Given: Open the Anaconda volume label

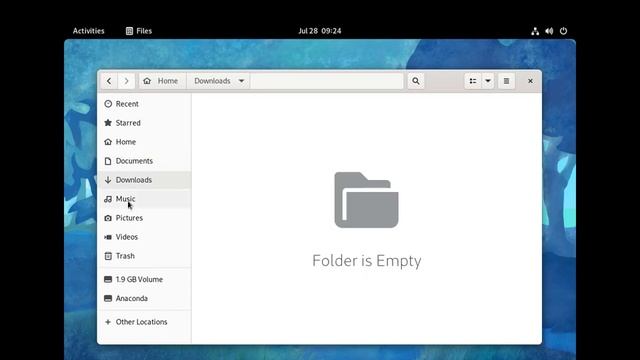Looking at the screenshot, I should click(131, 298).
